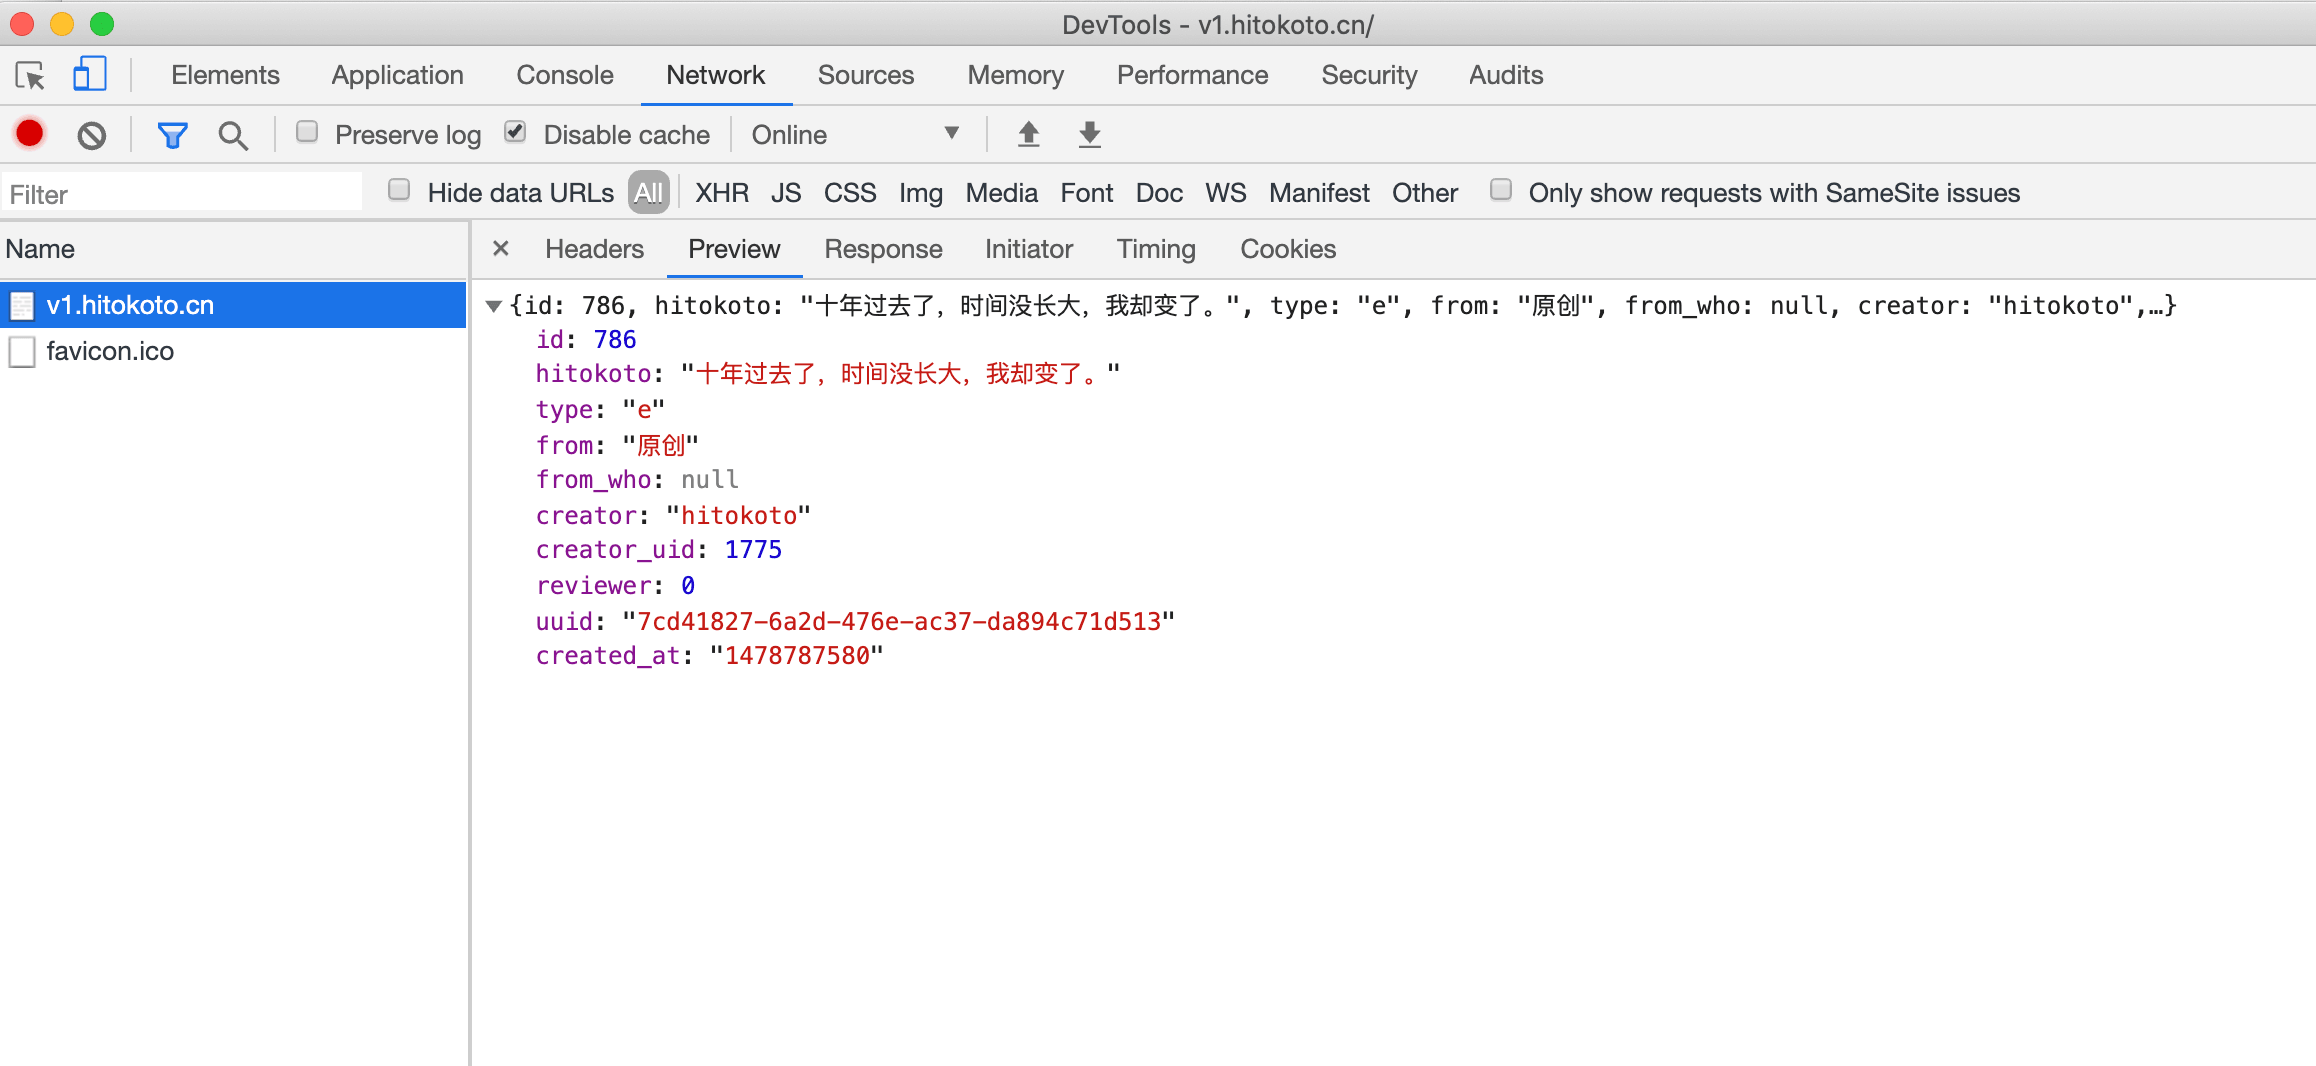
Task: Click the creator value "hitokoto"
Action: [739, 515]
